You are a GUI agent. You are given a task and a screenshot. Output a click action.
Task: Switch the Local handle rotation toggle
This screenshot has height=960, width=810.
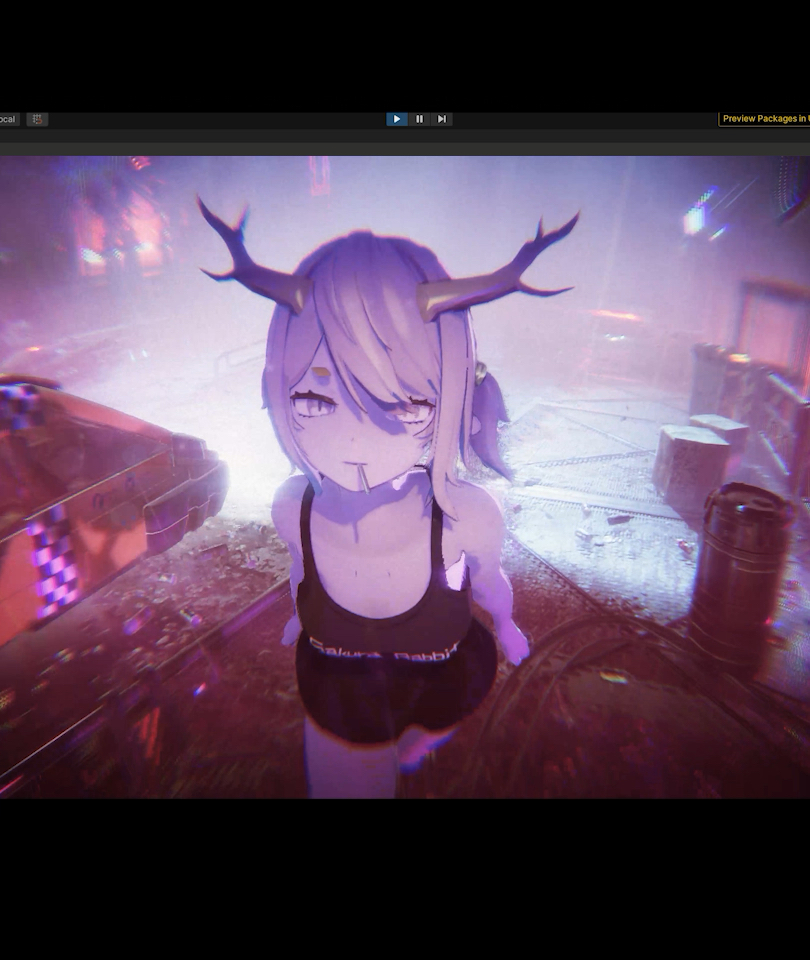(7, 119)
